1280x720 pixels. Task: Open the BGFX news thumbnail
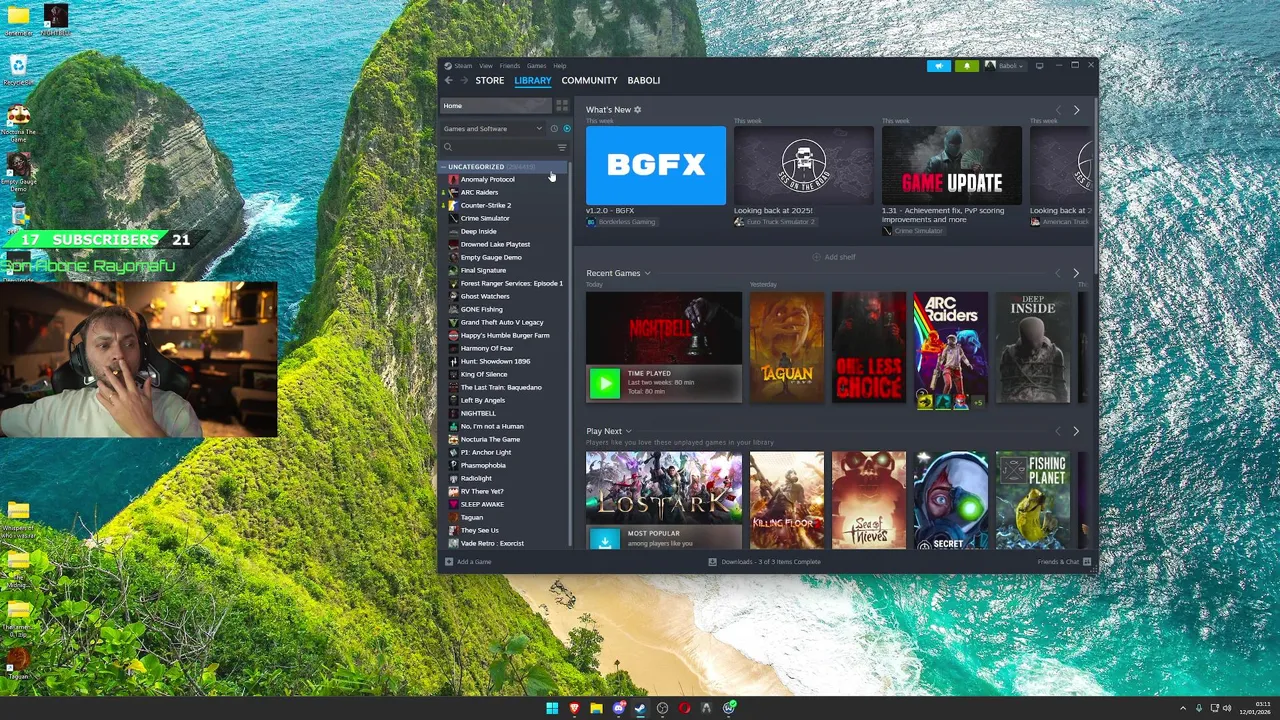click(x=656, y=165)
